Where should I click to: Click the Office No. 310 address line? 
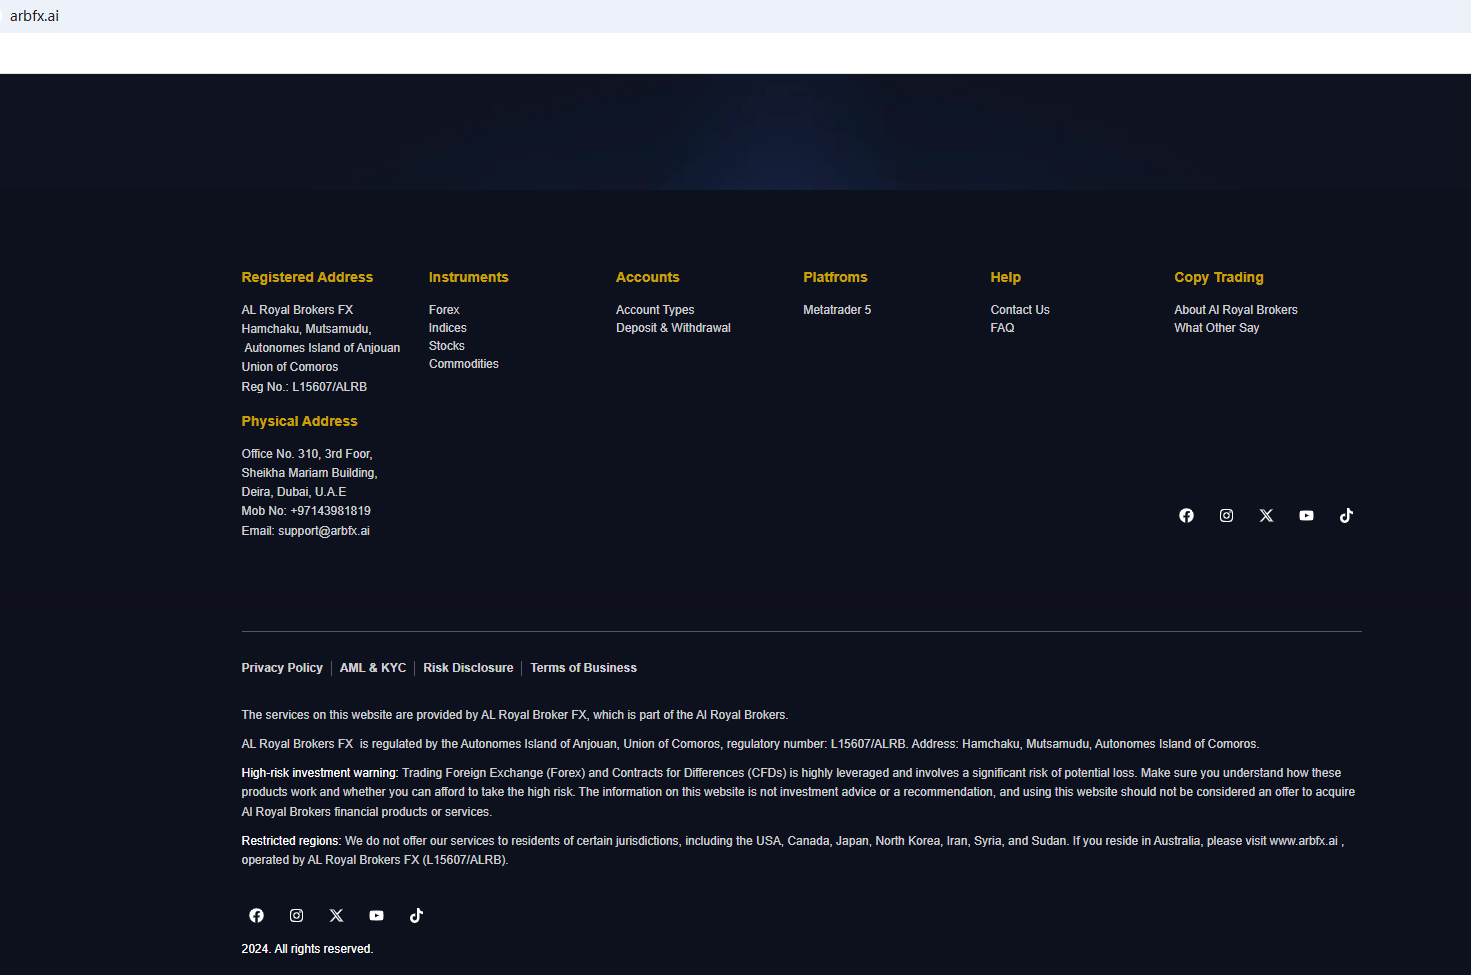tap(307, 454)
